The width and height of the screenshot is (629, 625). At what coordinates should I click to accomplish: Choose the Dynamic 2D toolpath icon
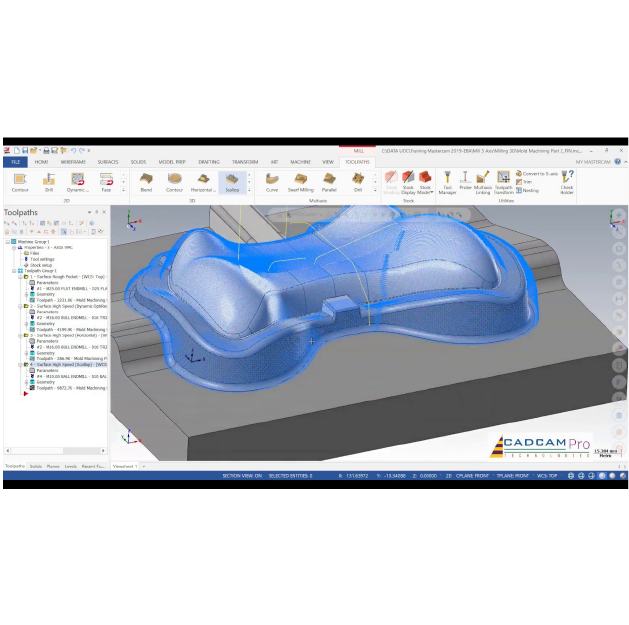pos(77,183)
